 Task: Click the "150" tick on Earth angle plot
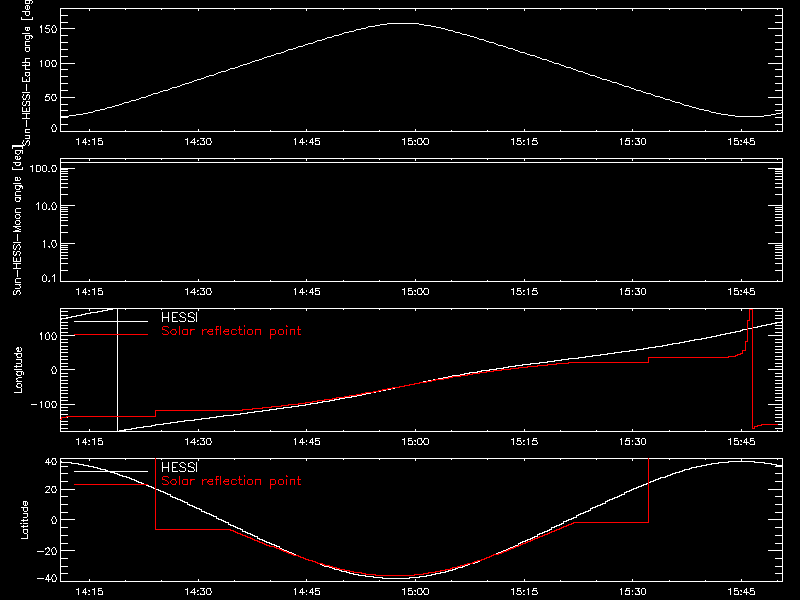pos(47,29)
